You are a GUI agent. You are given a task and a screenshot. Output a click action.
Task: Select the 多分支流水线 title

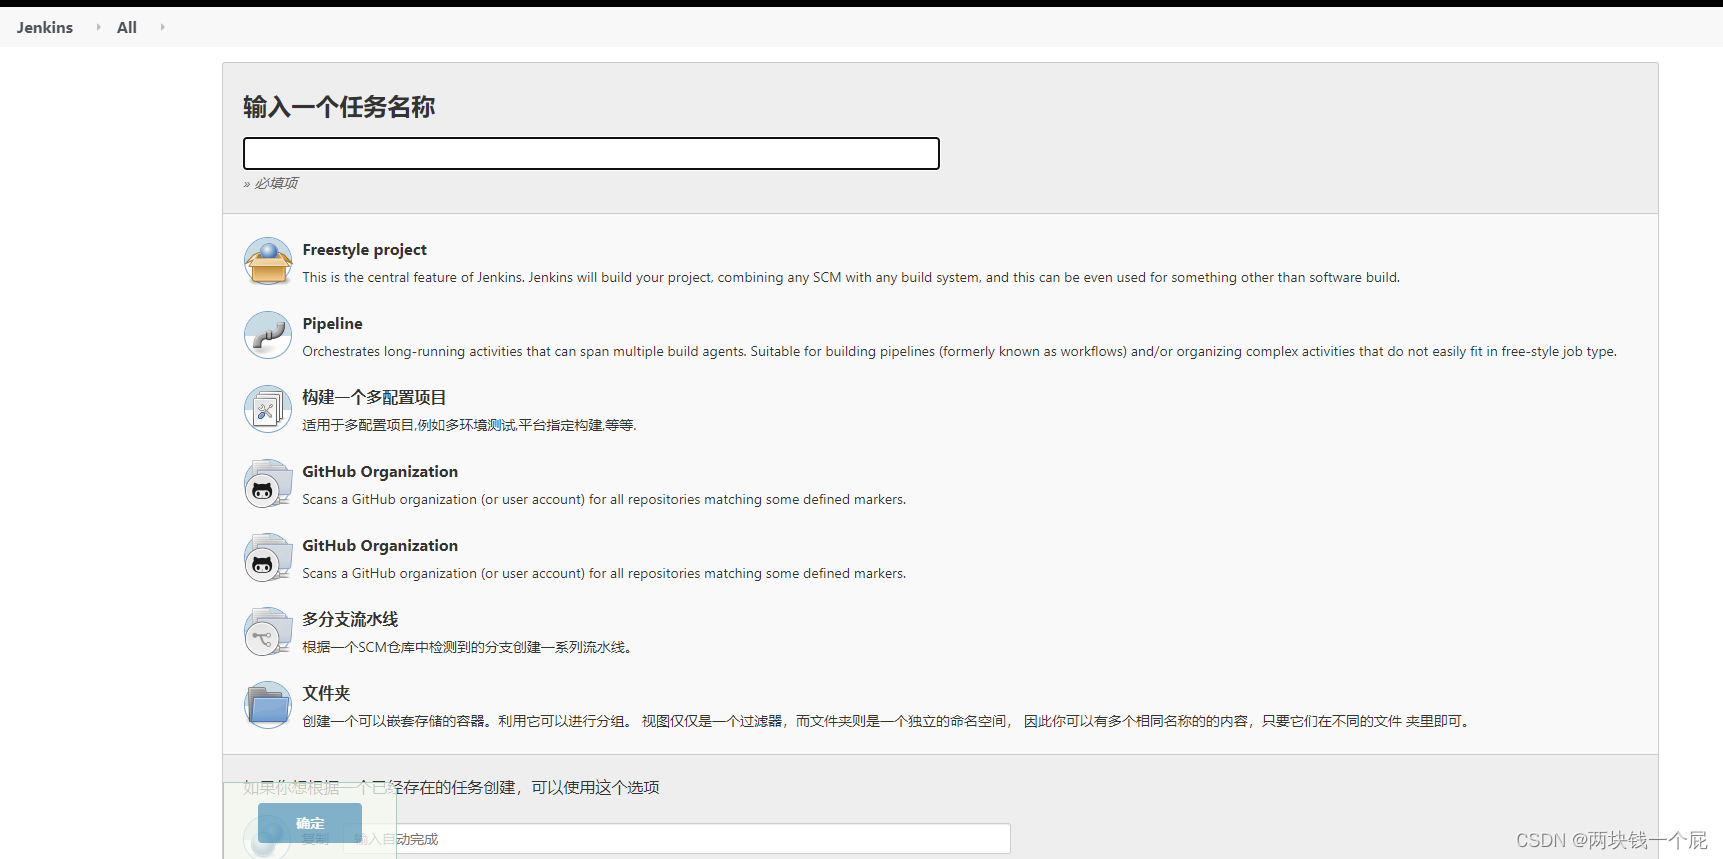point(350,619)
